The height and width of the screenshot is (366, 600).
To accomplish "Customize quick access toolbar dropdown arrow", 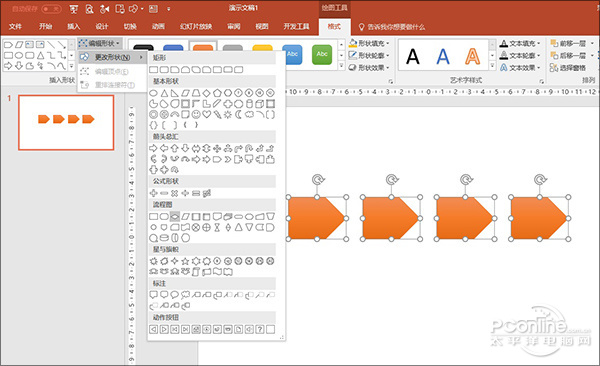I will coord(169,9).
